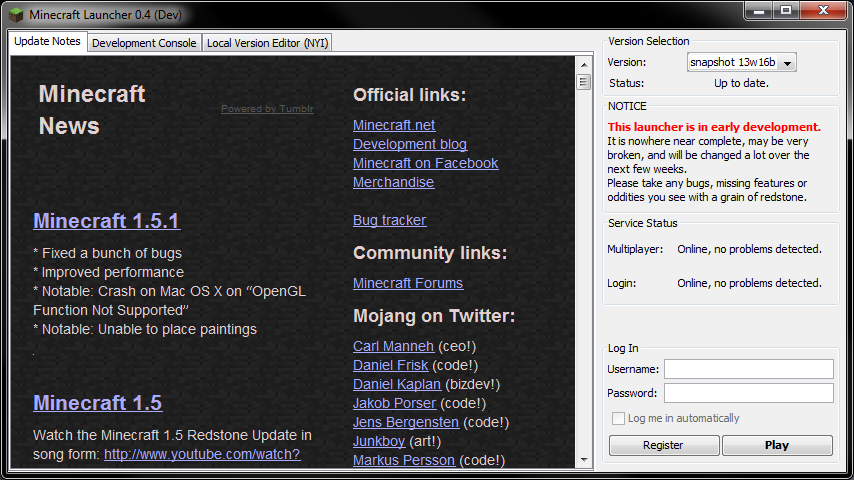This screenshot has width=854, height=480.
Task: Click the Minecraft grass block title icon
Action: [16, 15]
